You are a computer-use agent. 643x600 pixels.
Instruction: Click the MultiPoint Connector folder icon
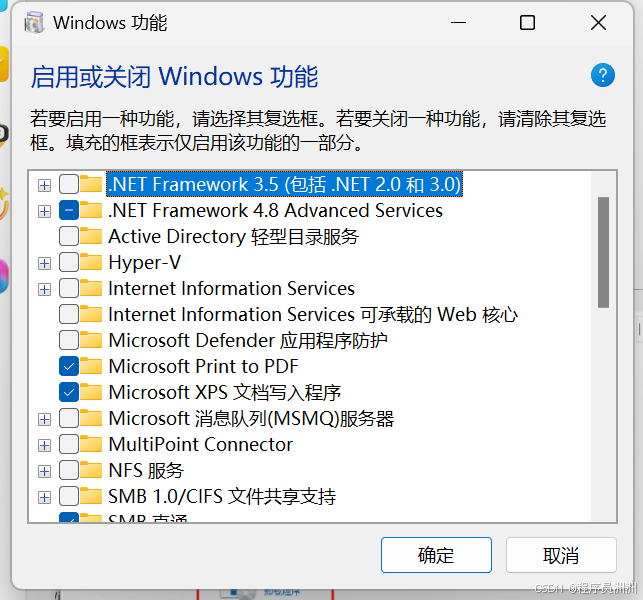[92, 445]
